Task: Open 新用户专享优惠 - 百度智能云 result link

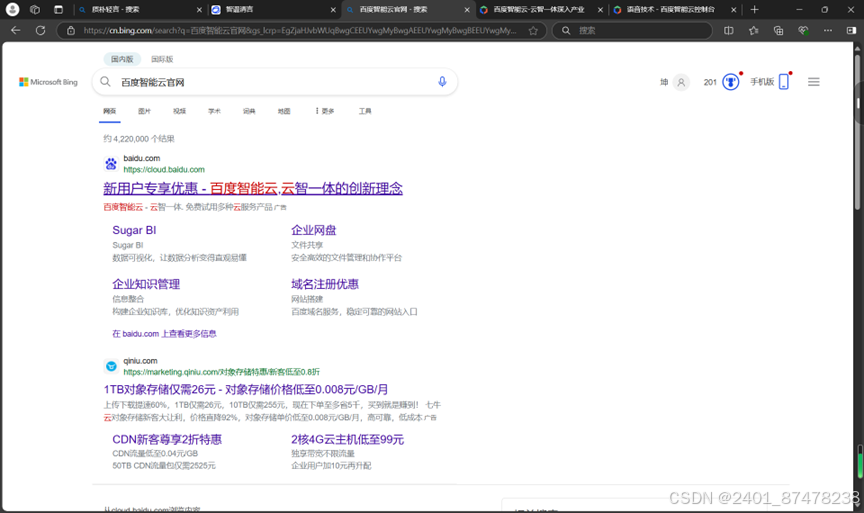Action: pyautogui.click(x=253, y=188)
